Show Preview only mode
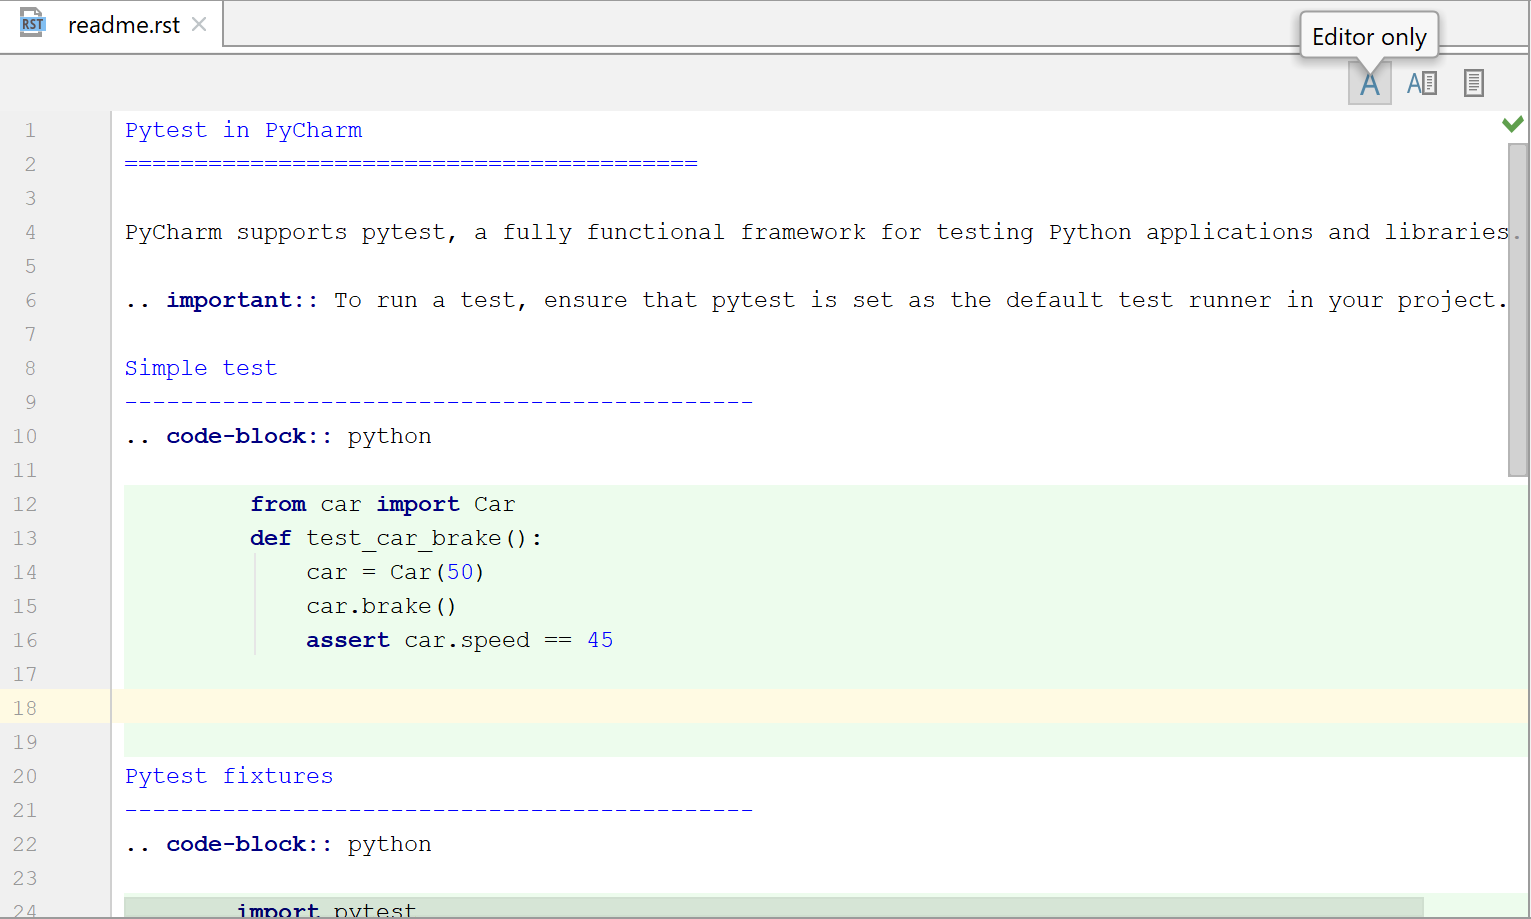The image size is (1531, 919). pos(1473,83)
